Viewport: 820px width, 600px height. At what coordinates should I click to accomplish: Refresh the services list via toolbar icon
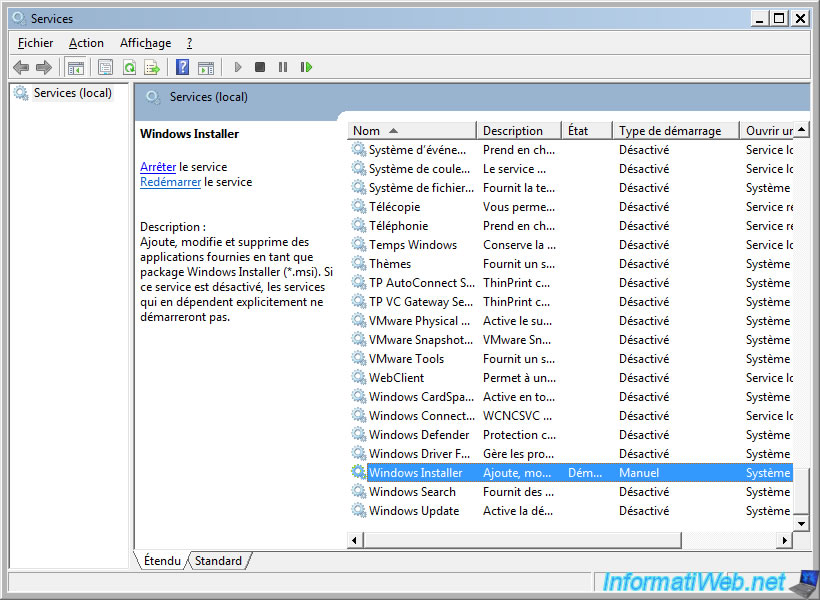point(129,67)
